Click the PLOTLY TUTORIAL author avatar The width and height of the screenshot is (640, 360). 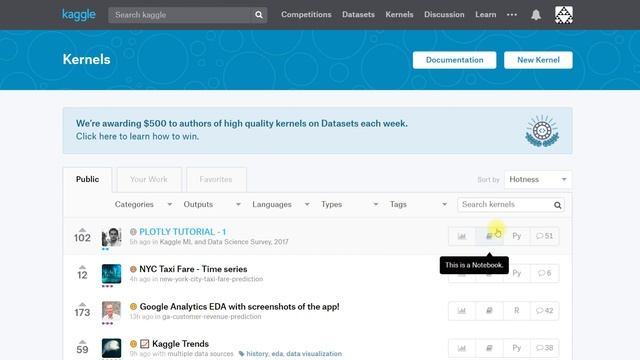[x=111, y=237]
